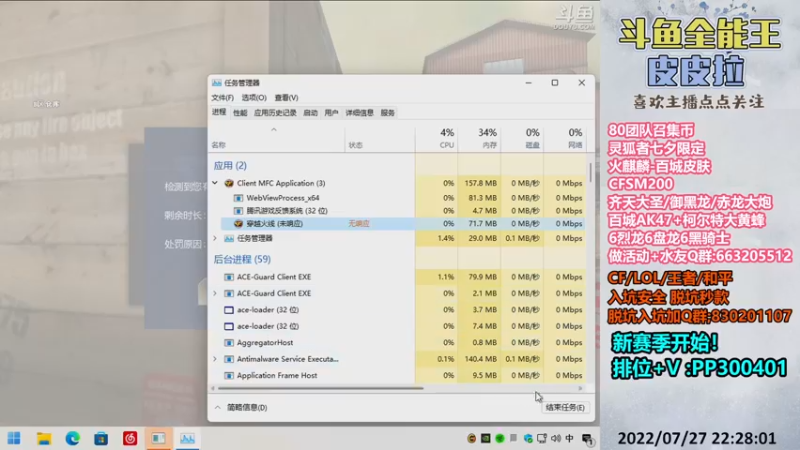Click the 140.4 MB memory cell
The height and width of the screenshot is (450, 800).
(481, 359)
